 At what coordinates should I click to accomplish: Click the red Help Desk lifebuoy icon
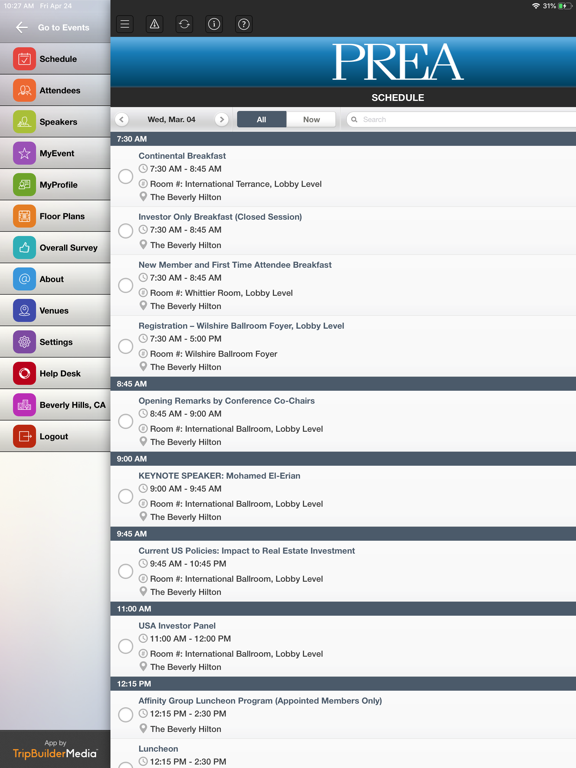coord(24,373)
